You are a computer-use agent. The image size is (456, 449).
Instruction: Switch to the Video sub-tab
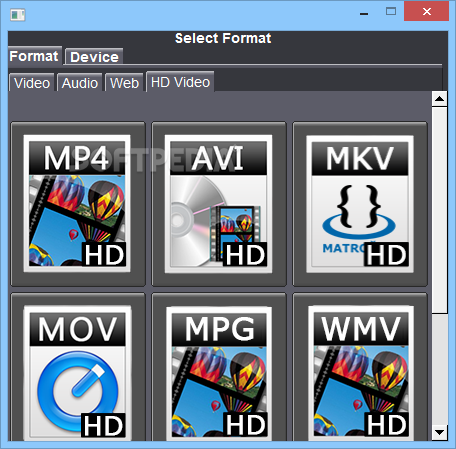point(32,83)
